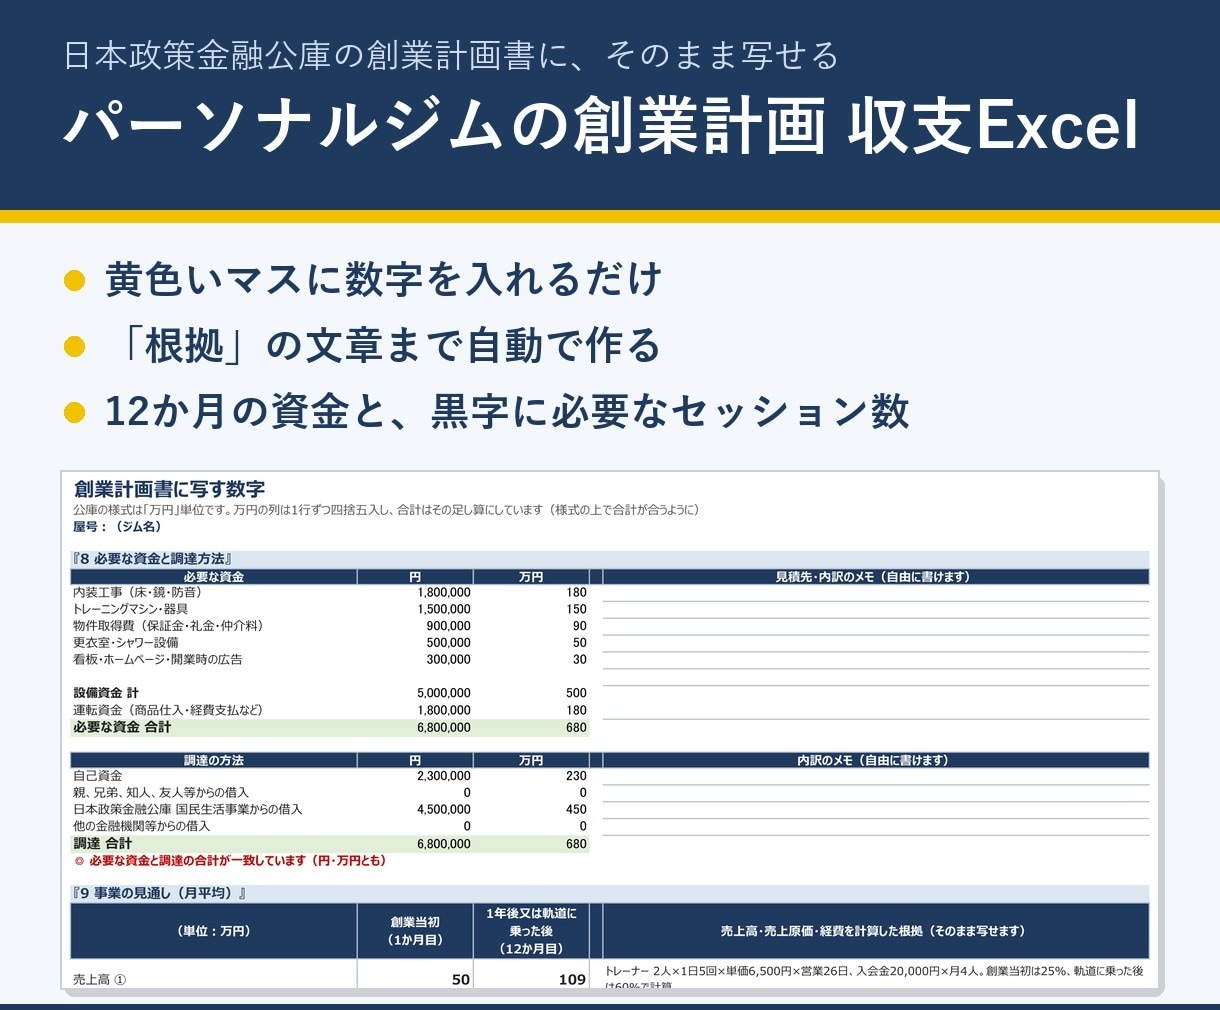Screen dimensions: 1220x1010
Task: Click the 万円 value 500
Action: [x=576, y=693]
